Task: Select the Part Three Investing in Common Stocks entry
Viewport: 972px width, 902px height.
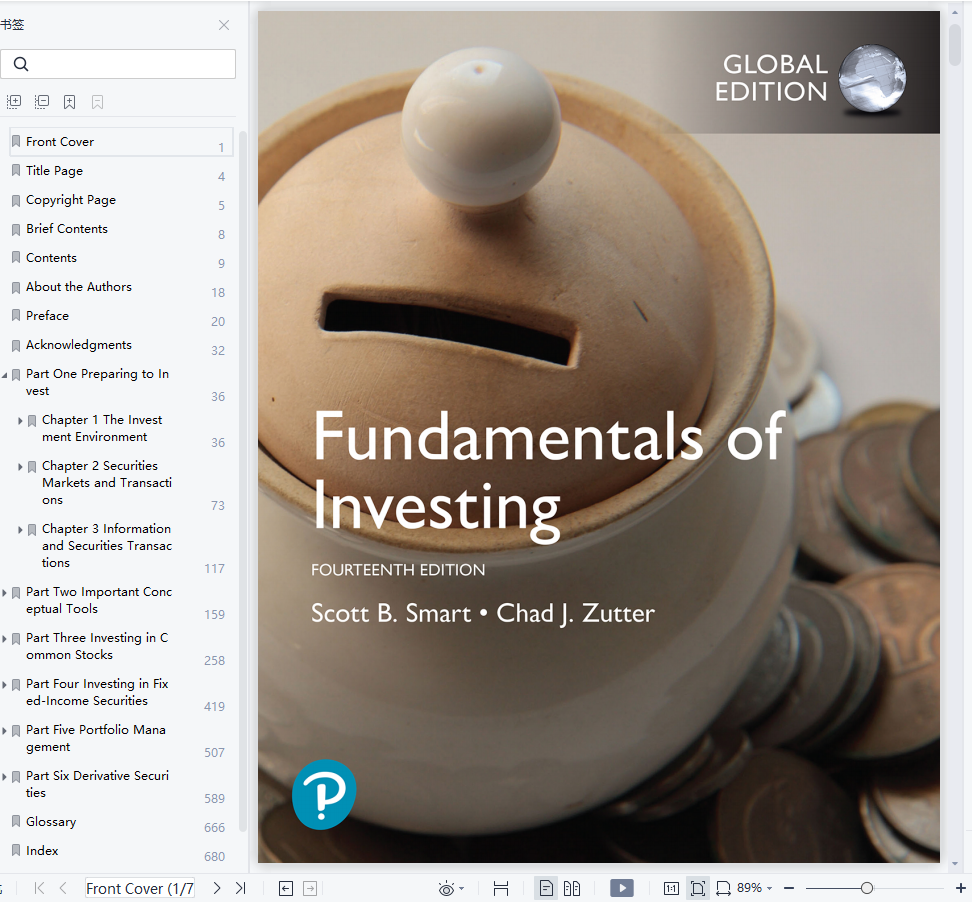Action: 97,647
